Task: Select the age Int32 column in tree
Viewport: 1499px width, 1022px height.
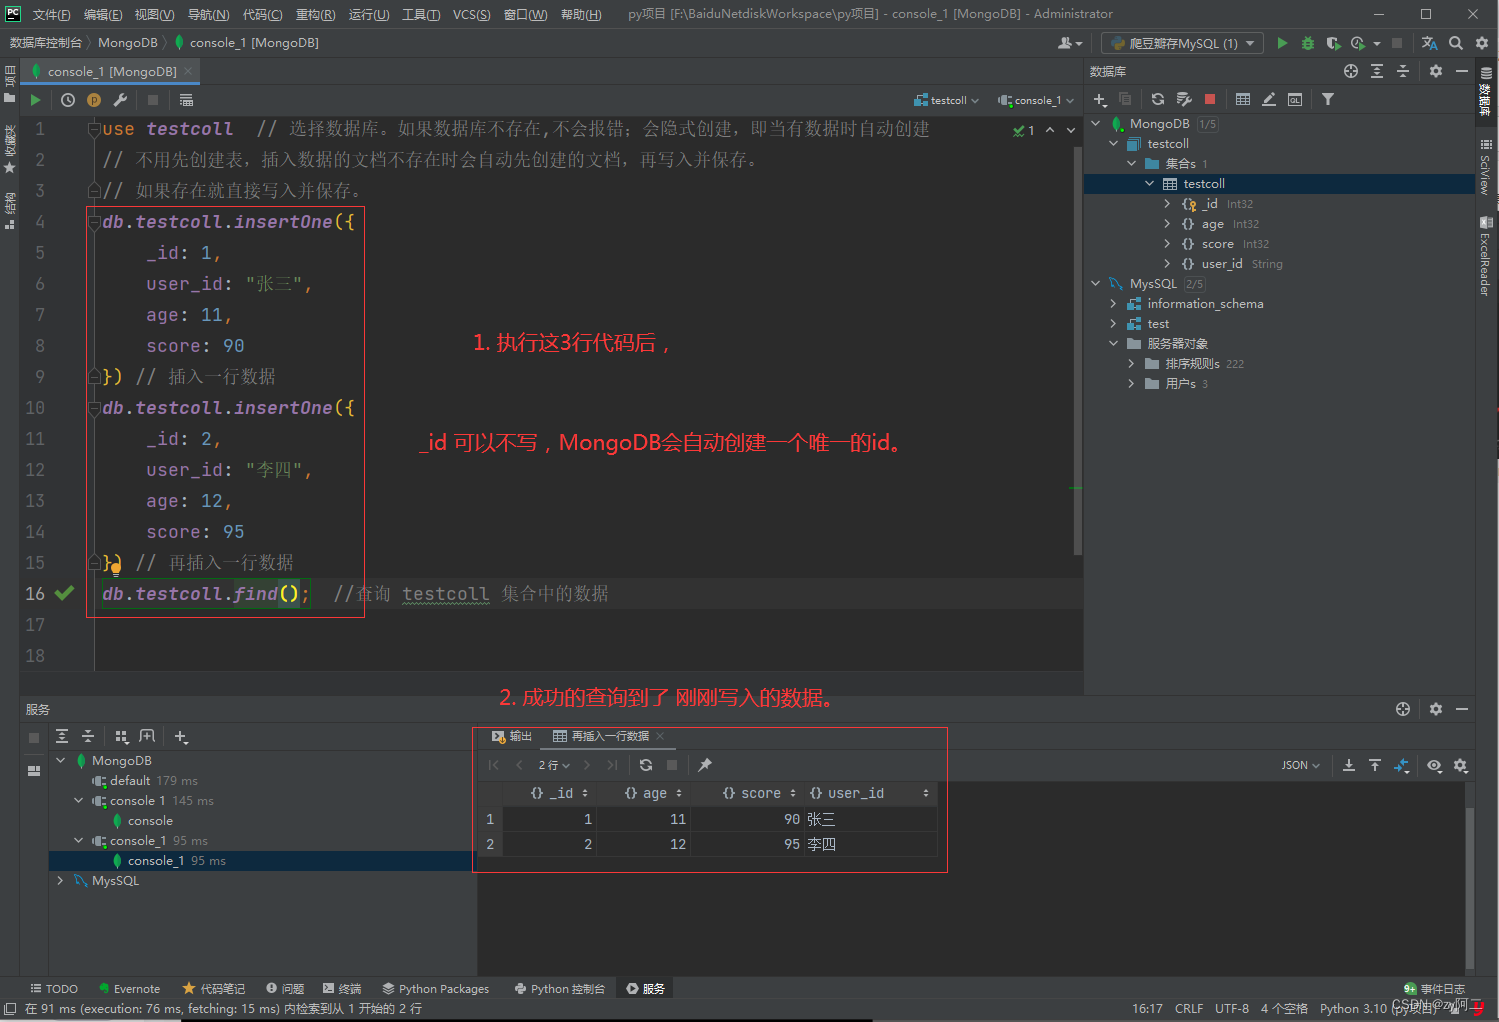Action: coord(1220,224)
